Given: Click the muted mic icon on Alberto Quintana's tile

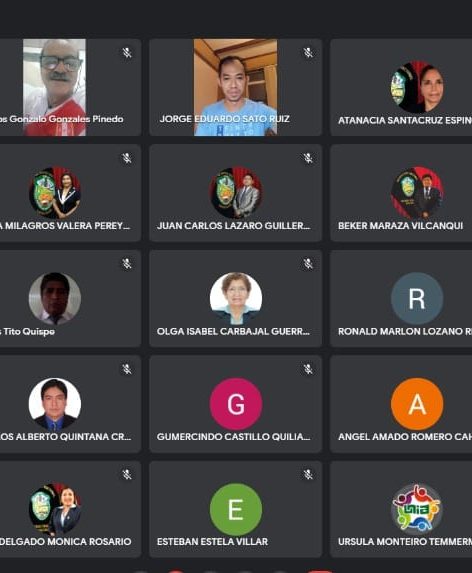Looking at the screenshot, I should (x=127, y=369).
